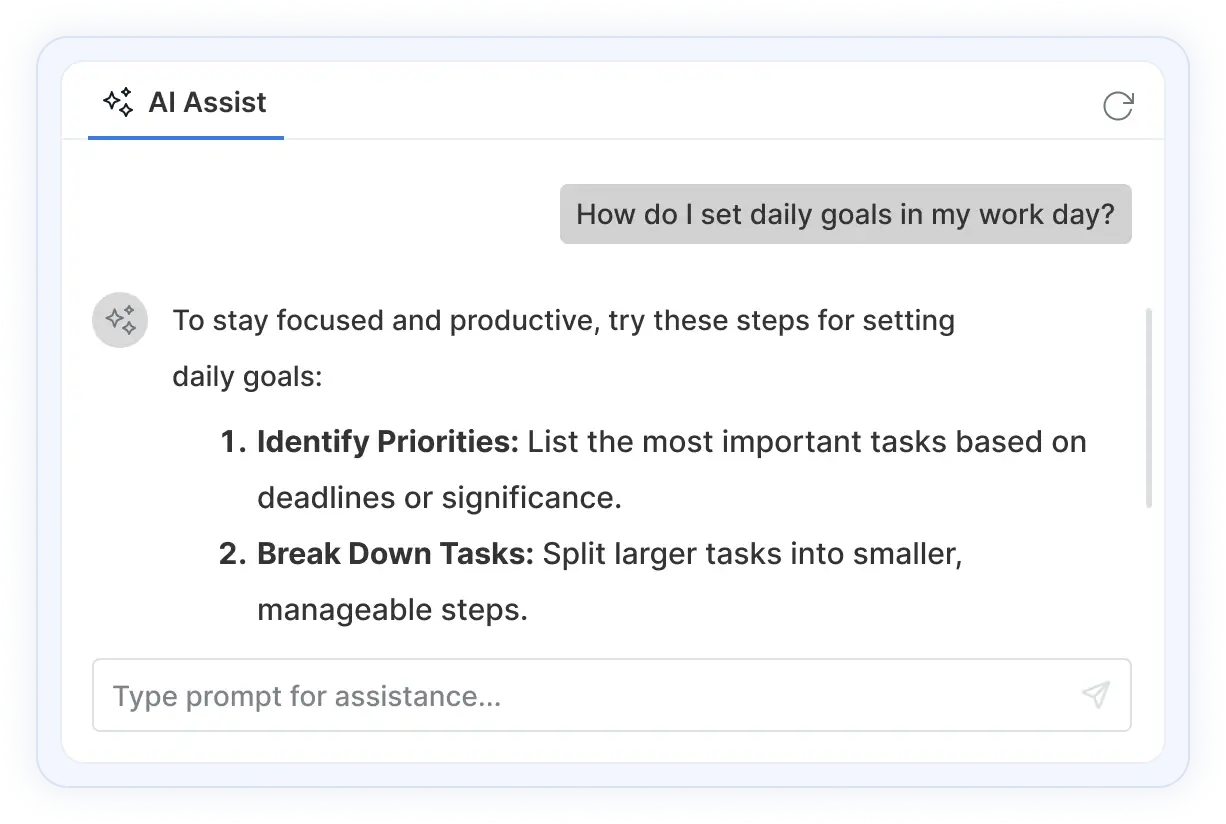Click the "deadlines or significance" text line
The width and height of the screenshot is (1226, 824).
[x=439, y=498]
